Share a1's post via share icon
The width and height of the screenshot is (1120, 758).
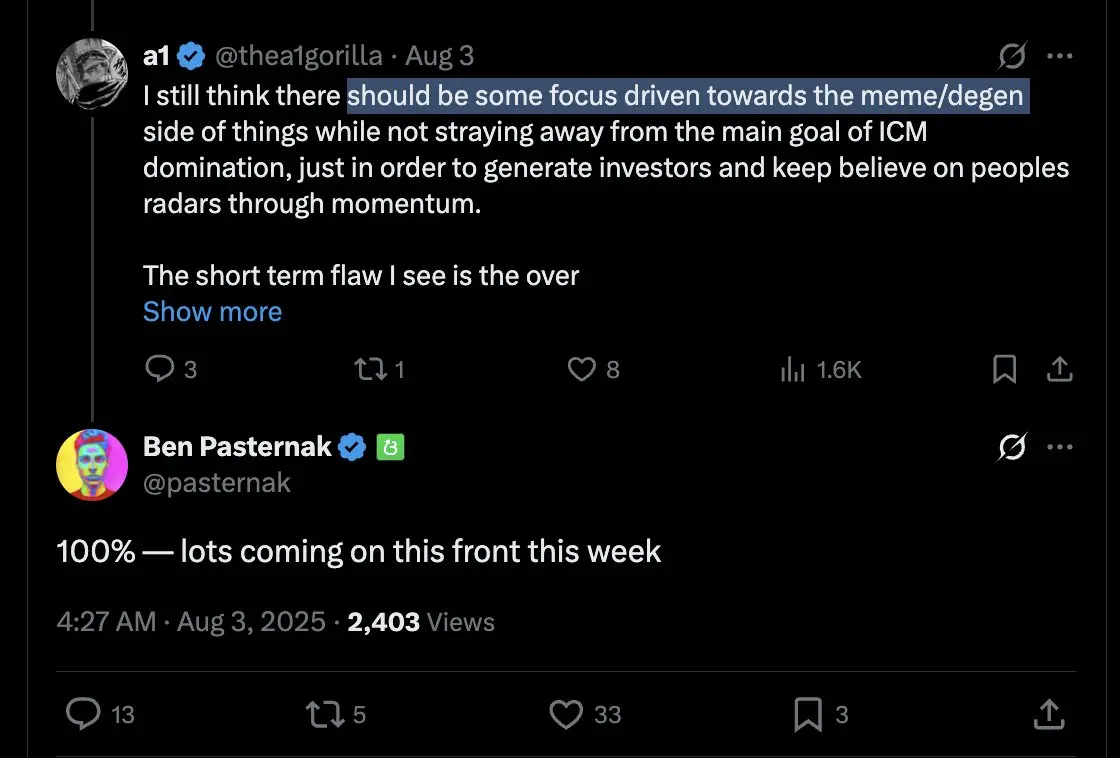pyautogui.click(x=1059, y=369)
